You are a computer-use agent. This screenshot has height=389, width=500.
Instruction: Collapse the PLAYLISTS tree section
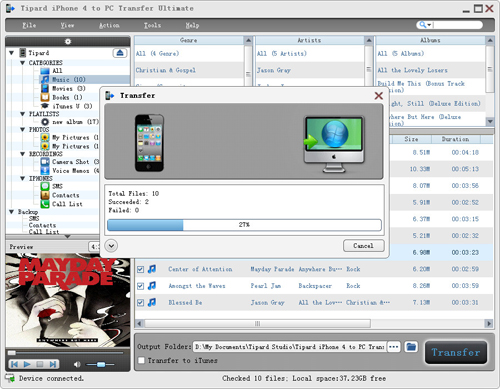[x=22, y=114]
